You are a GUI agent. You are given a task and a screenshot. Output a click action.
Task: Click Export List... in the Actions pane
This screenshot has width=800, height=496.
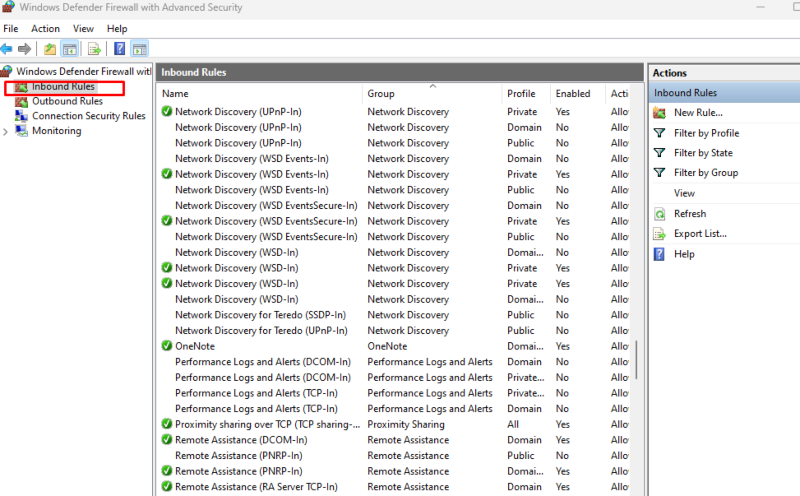pyautogui.click(x=700, y=234)
